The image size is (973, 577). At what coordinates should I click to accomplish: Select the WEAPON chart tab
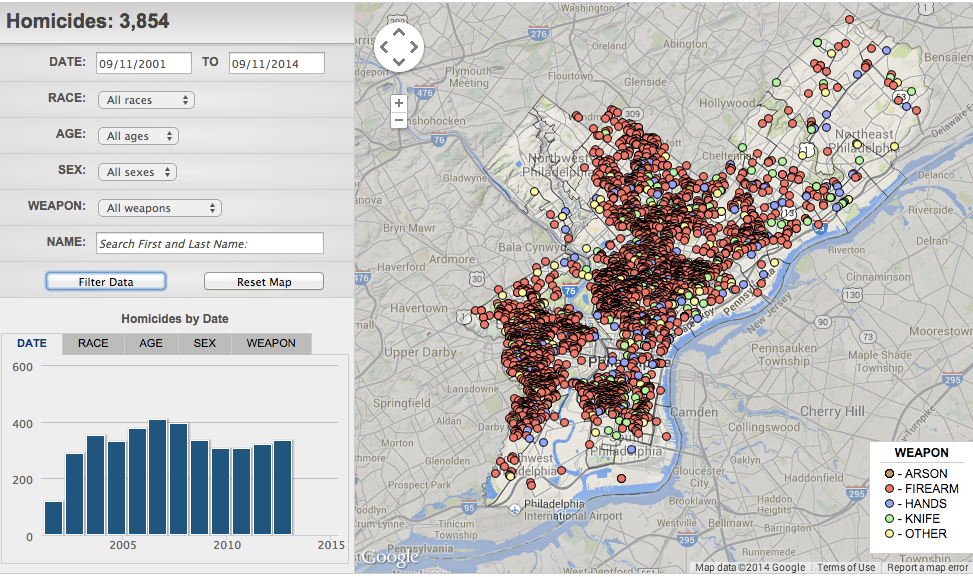pos(271,343)
